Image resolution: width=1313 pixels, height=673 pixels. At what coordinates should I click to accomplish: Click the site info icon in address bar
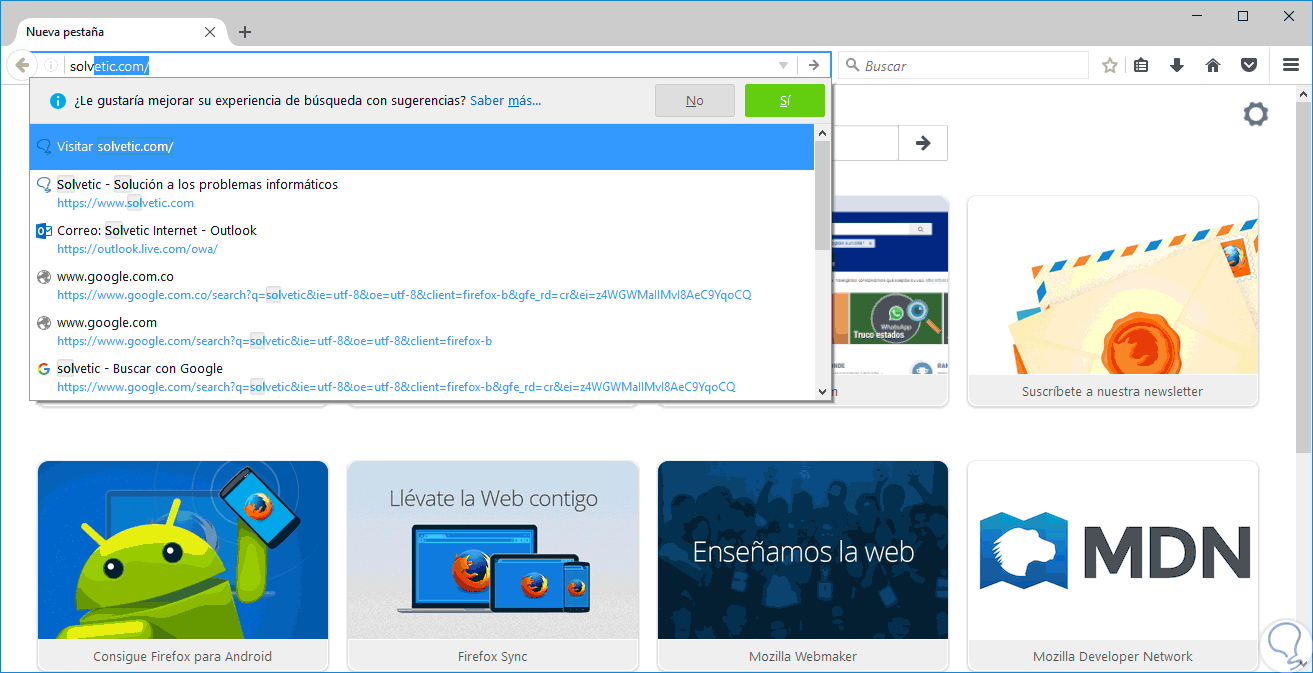point(50,65)
